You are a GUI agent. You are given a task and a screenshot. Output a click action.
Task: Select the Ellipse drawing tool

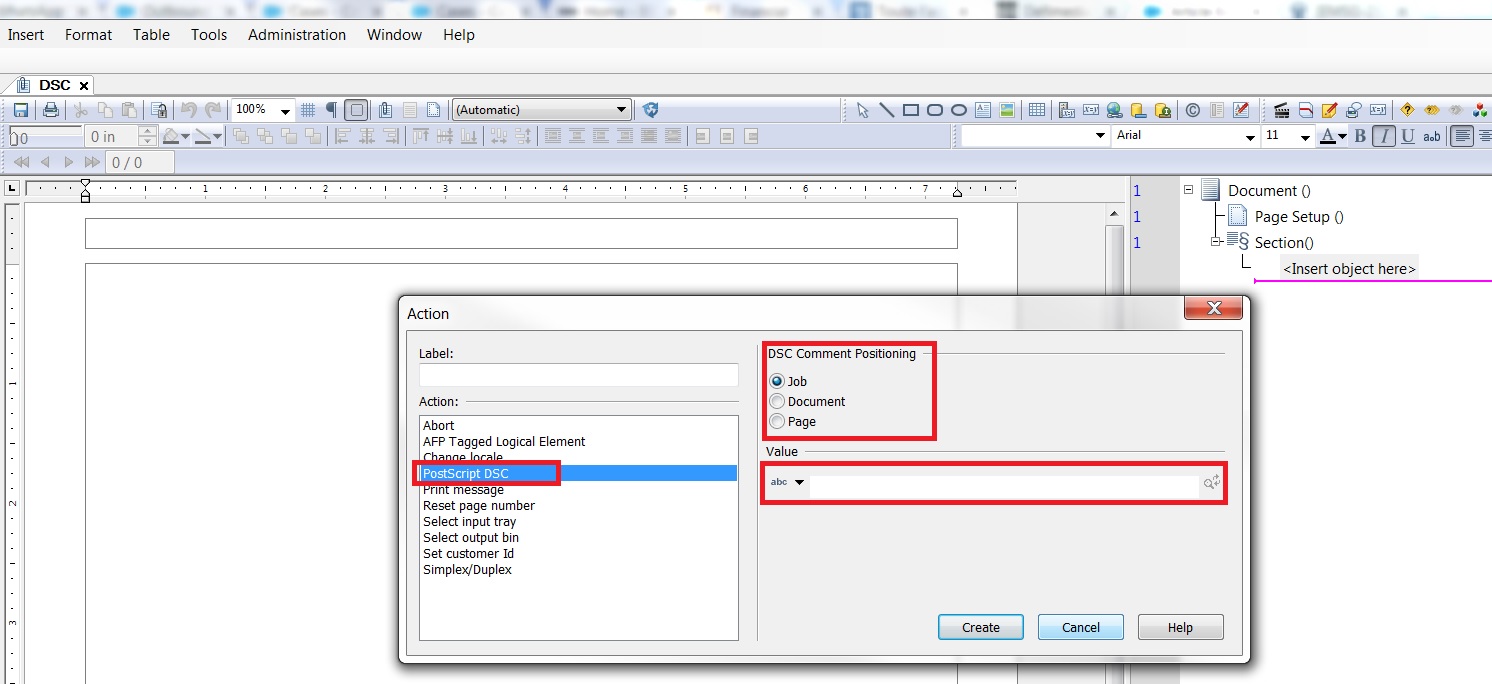point(958,110)
